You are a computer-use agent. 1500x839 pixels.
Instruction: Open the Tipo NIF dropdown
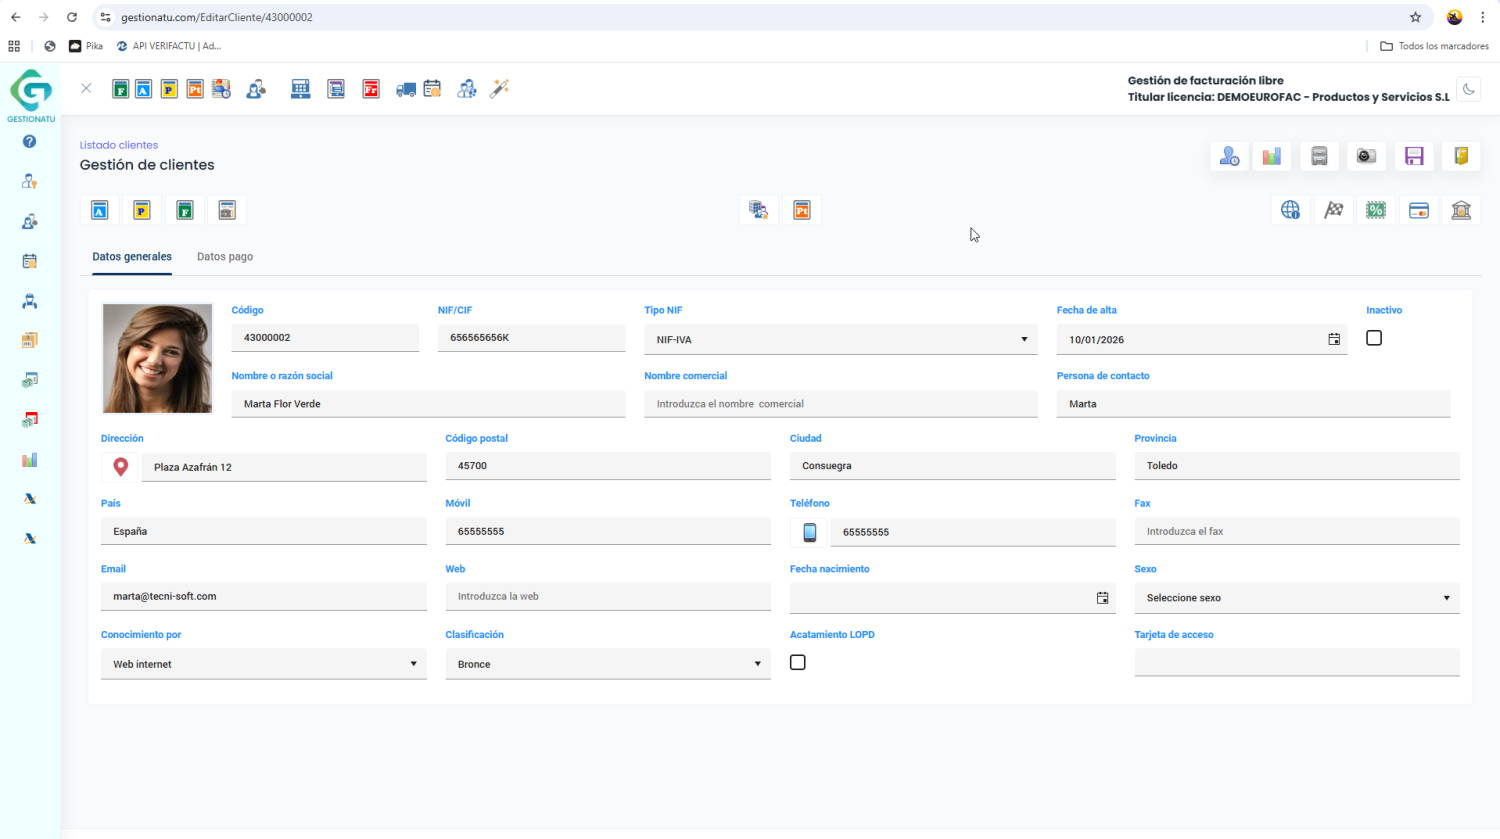pos(840,340)
